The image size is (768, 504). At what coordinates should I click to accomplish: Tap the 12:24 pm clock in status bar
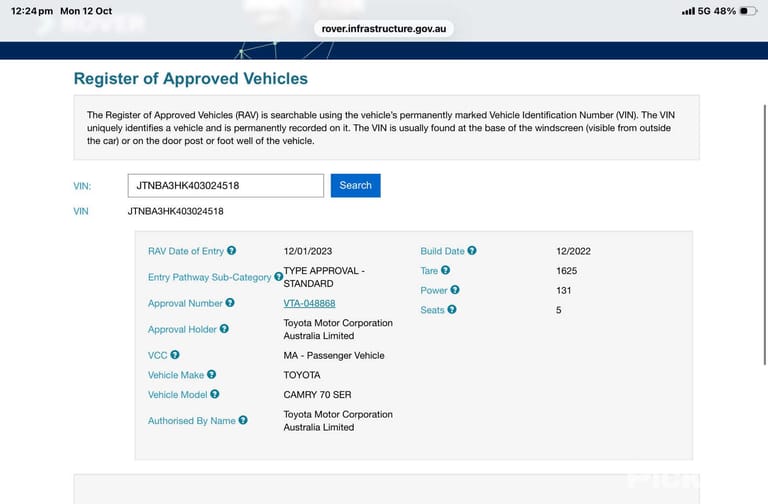32,11
